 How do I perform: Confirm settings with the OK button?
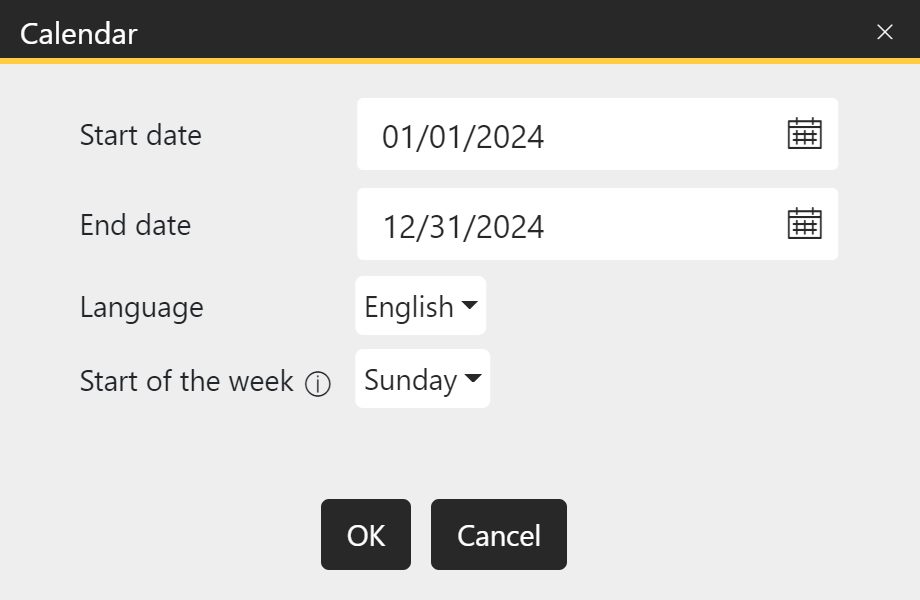(365, 534)
